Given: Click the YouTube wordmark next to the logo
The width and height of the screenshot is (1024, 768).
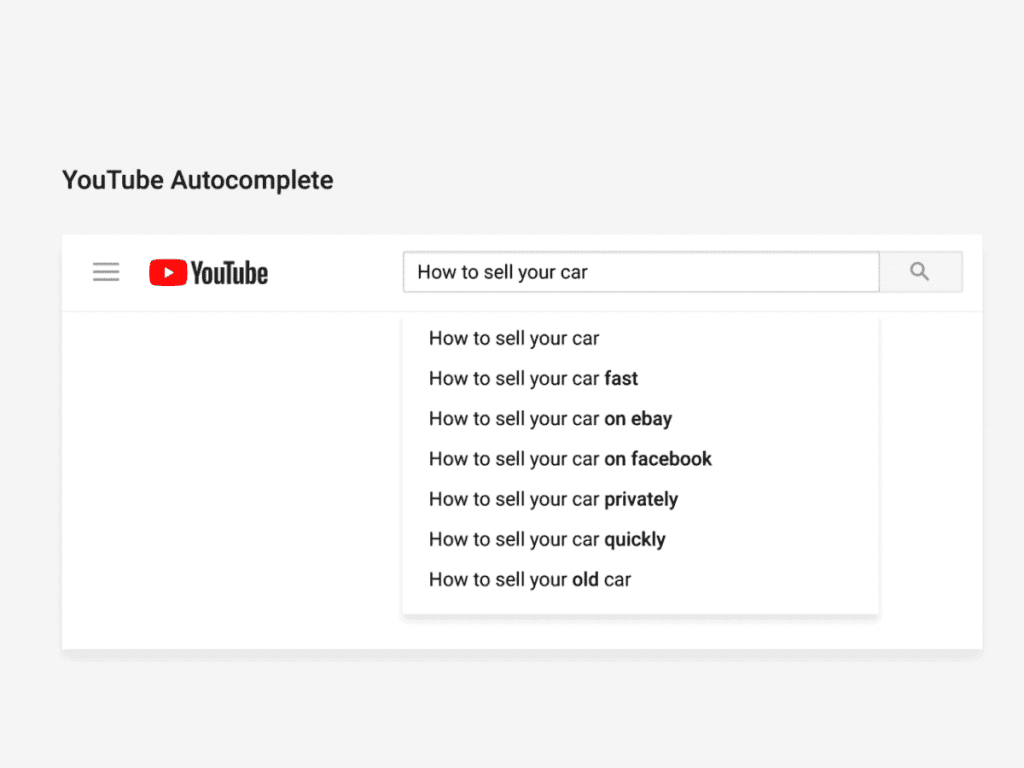Looking at the screenshot, I should 228,271.
